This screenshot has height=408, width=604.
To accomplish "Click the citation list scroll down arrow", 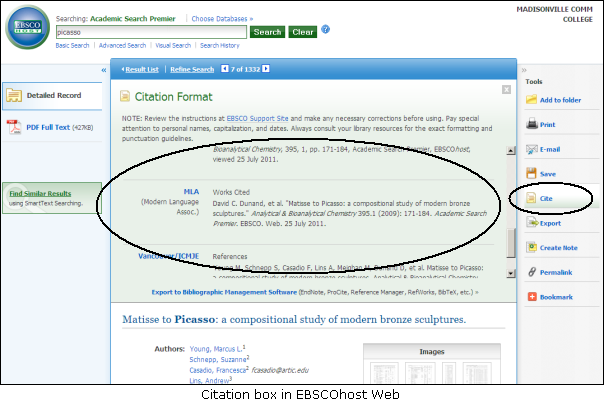I will pyautogui.click(x=511, y=273).
